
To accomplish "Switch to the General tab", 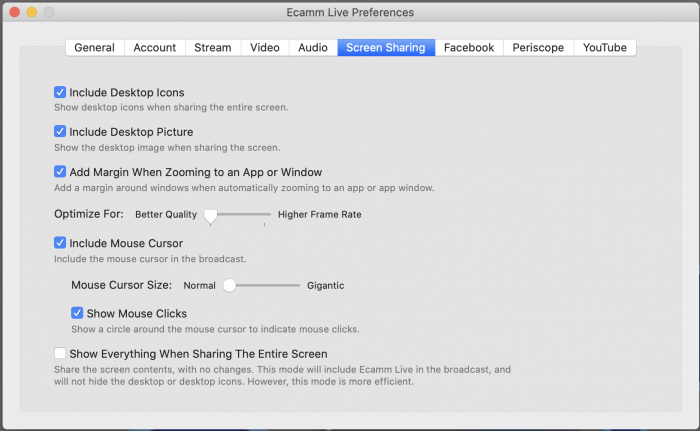I will 95,47.
